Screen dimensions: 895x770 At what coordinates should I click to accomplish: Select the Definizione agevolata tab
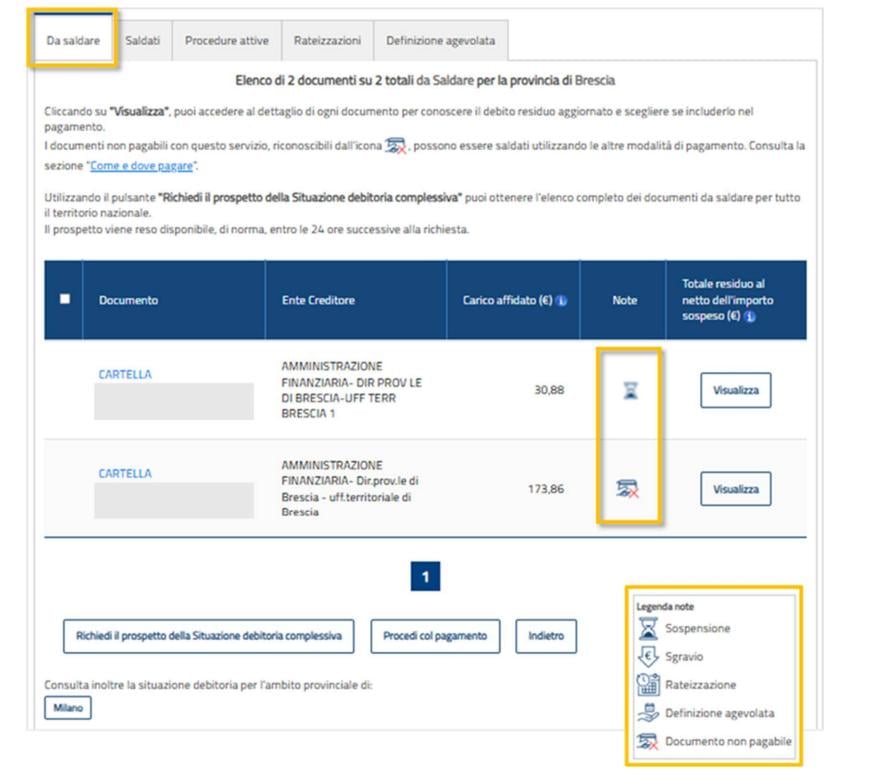point(440,41)
